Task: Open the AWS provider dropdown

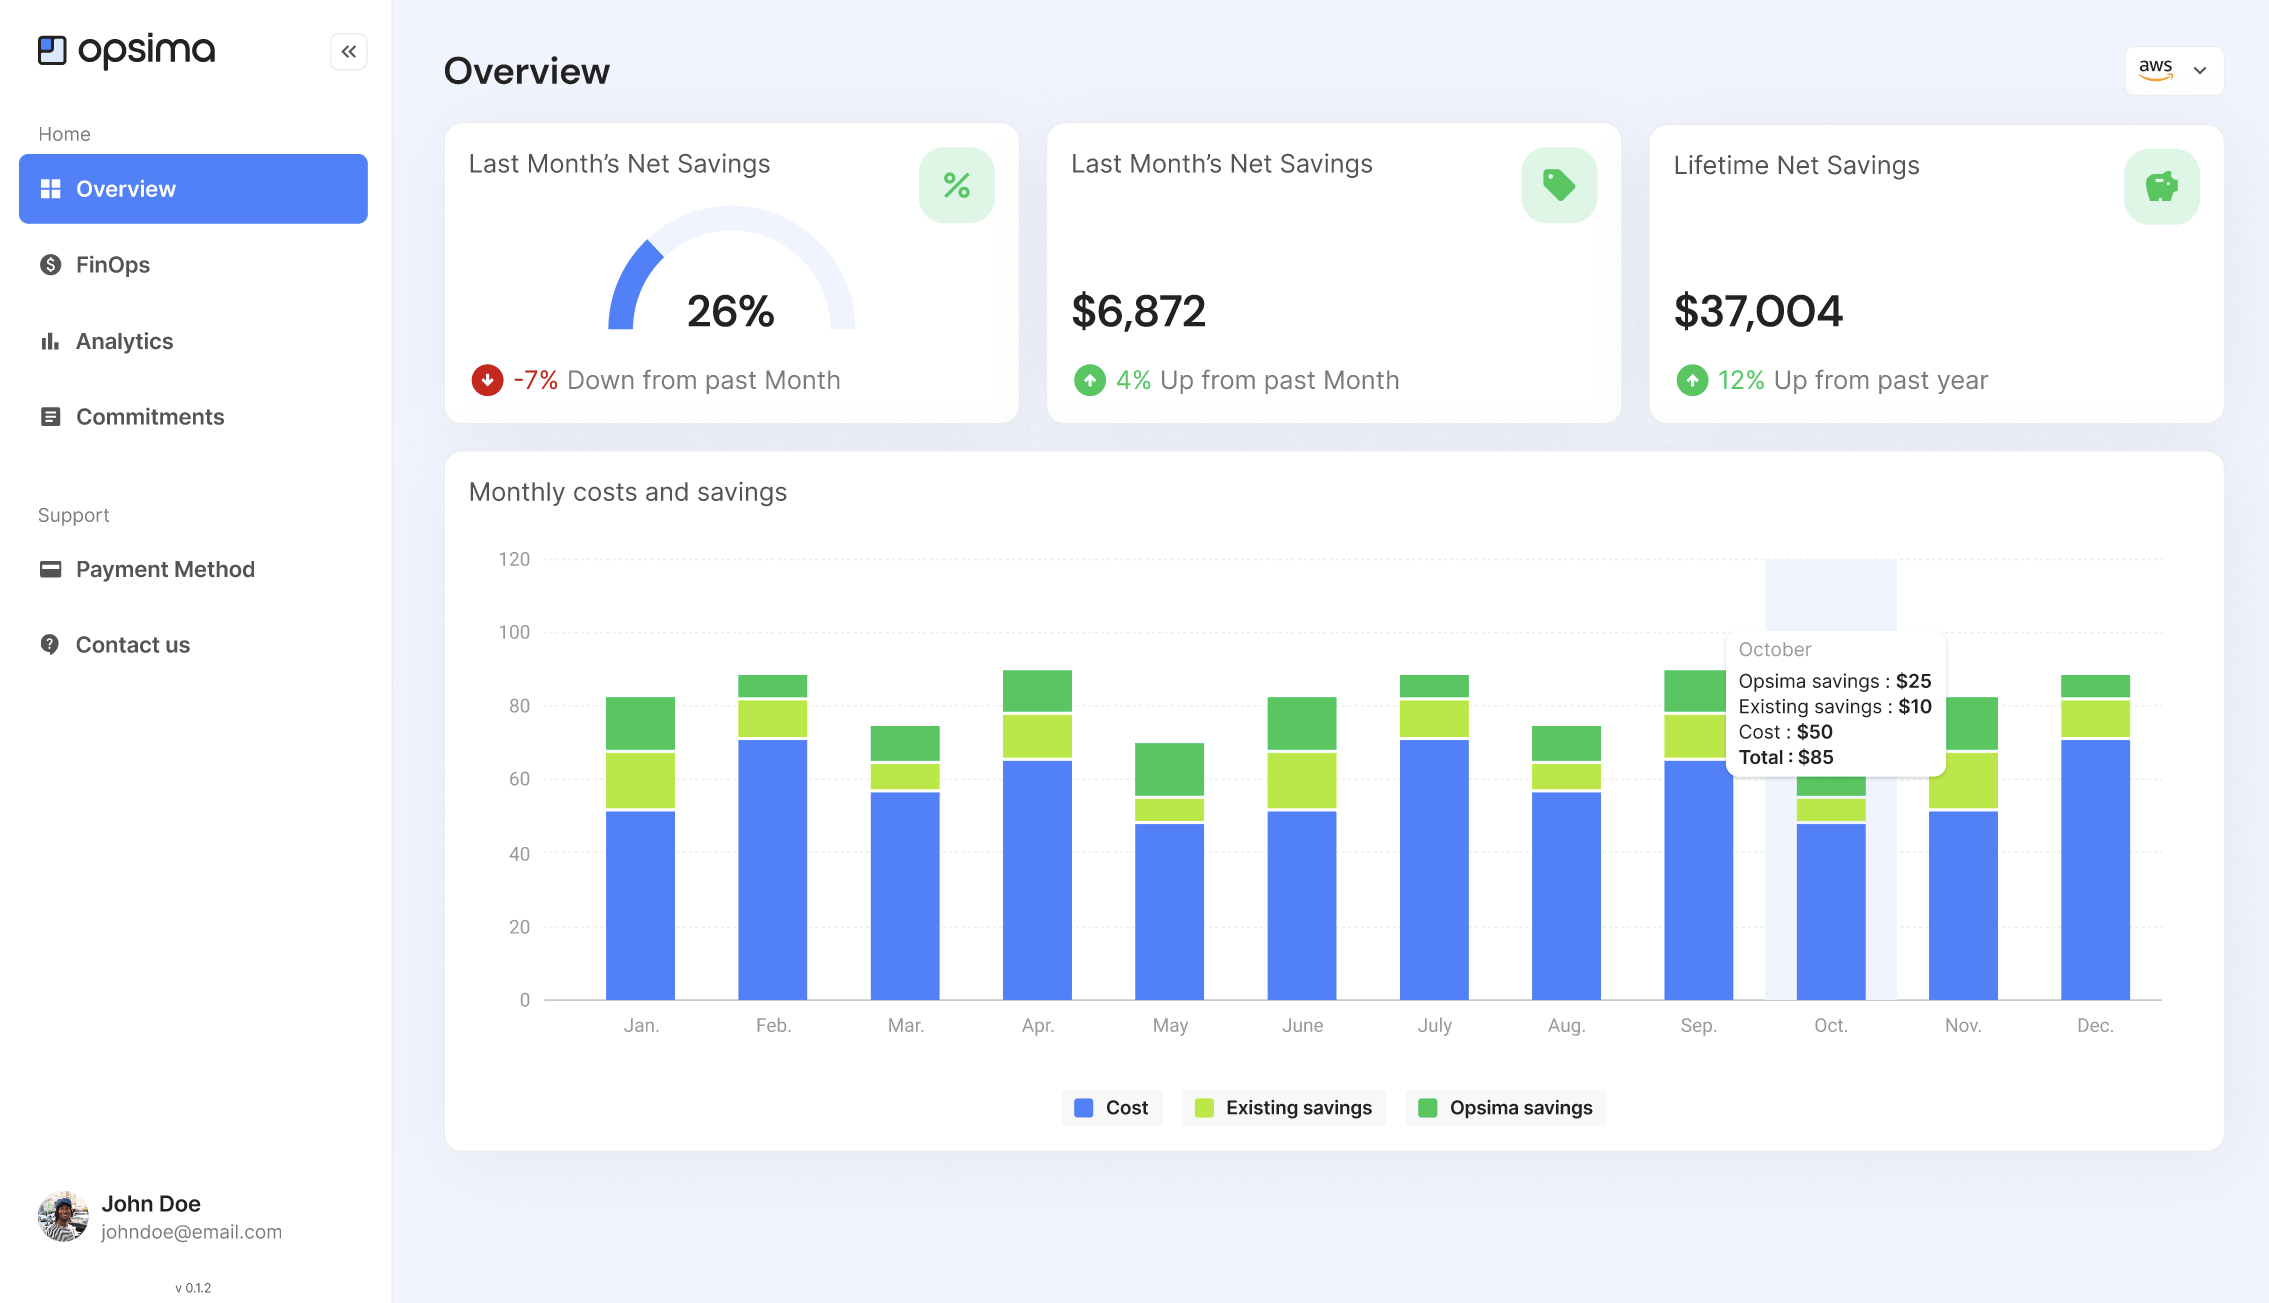Action: (x=2173, y=70)
